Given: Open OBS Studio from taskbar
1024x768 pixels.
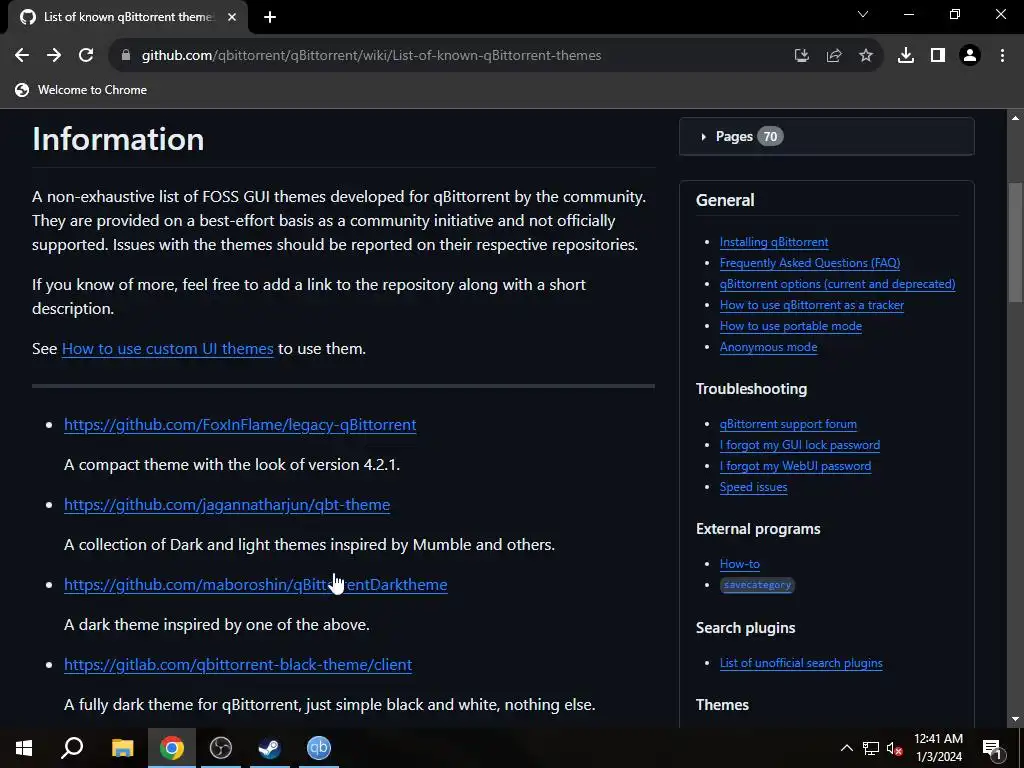Looking at the screenshot, I should tap(221, 748).
